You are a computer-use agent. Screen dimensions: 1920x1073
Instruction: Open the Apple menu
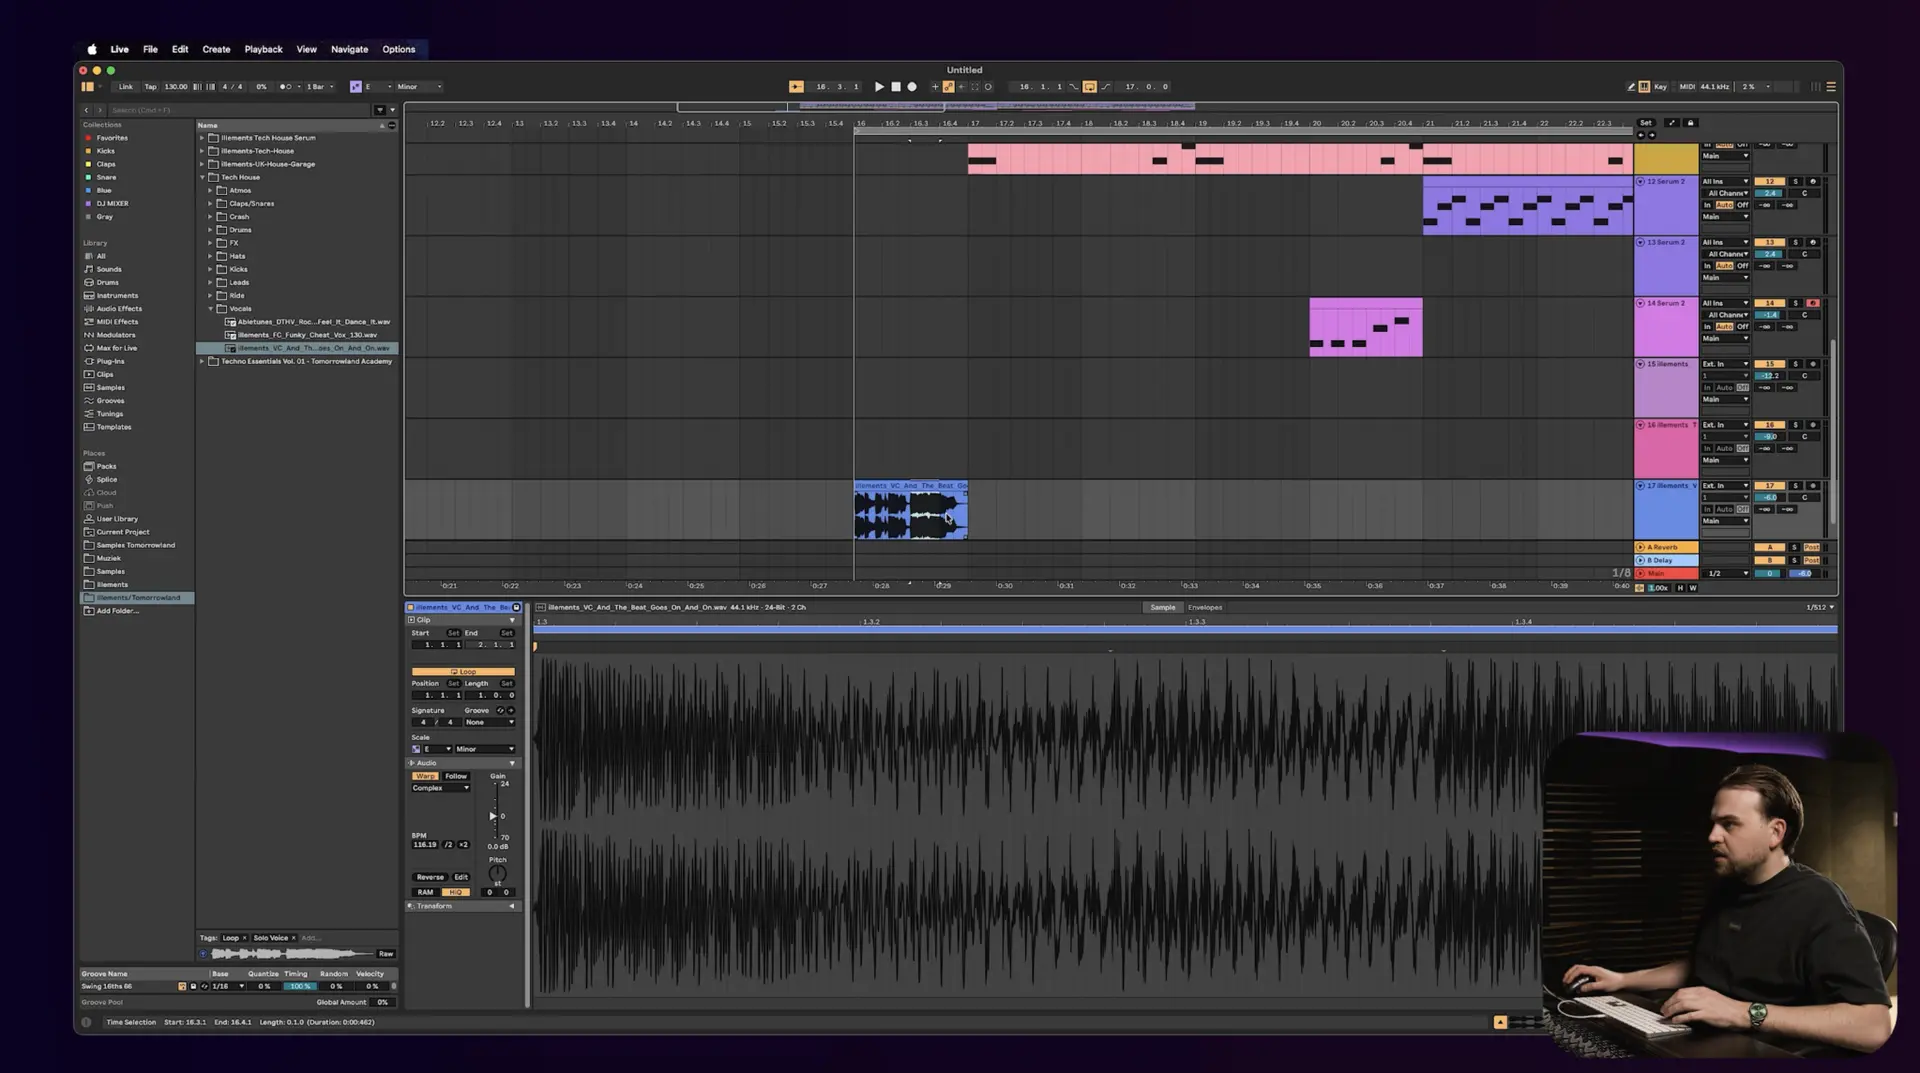(92, 49)
